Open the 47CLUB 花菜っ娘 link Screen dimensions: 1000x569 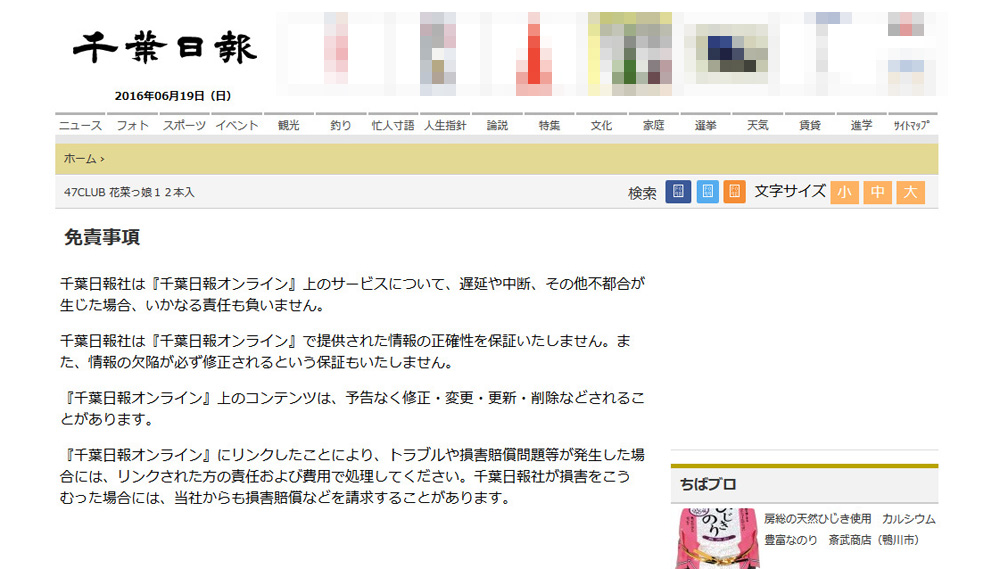point(129,192)
